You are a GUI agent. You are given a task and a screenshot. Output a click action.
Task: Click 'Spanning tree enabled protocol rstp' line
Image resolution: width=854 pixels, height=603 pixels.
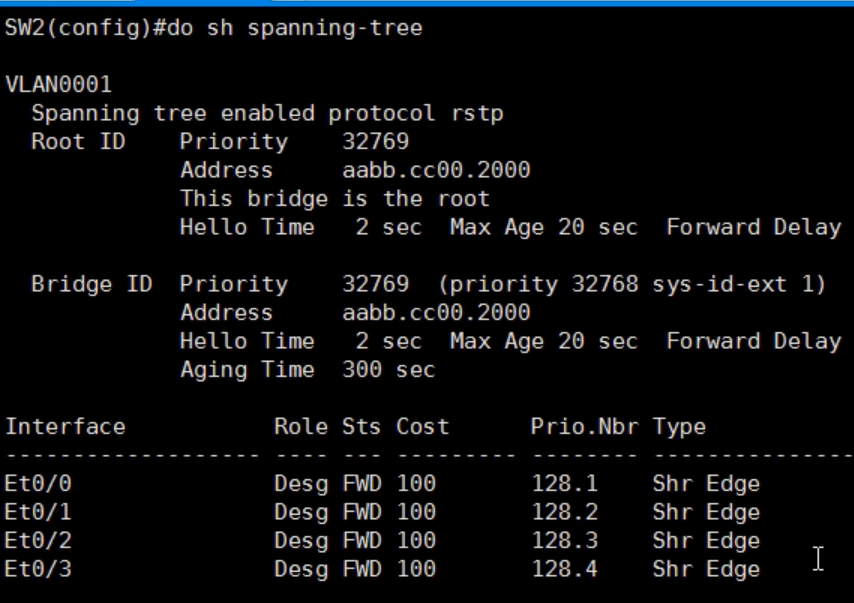pyautogui.click(x=267, y=113)
